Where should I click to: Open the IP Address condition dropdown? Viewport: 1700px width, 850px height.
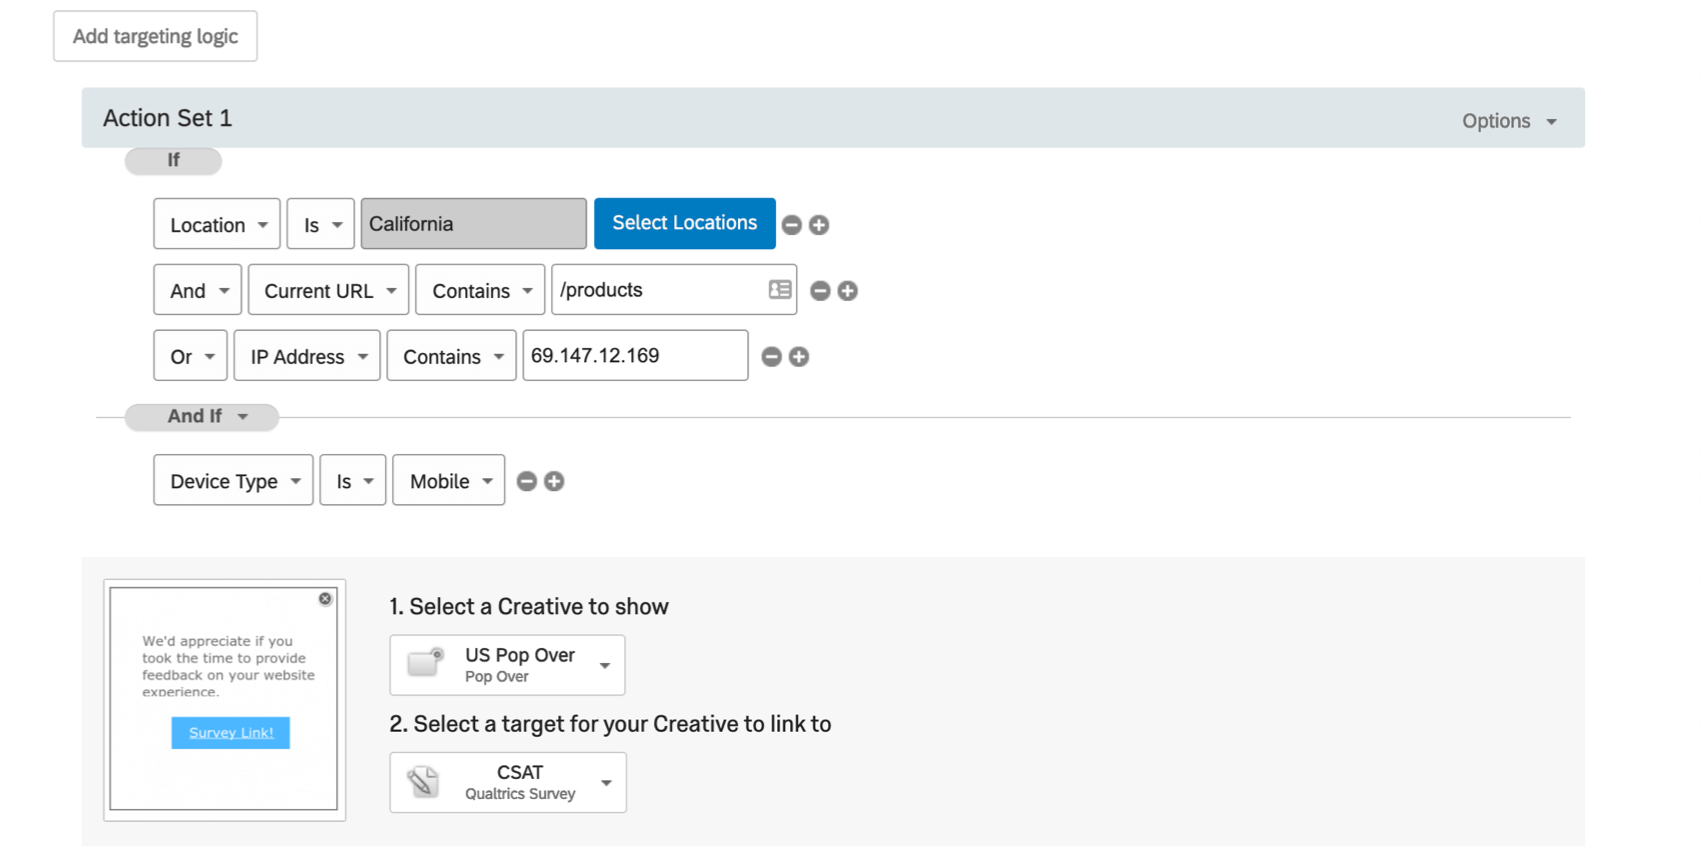tap(307, 356)
